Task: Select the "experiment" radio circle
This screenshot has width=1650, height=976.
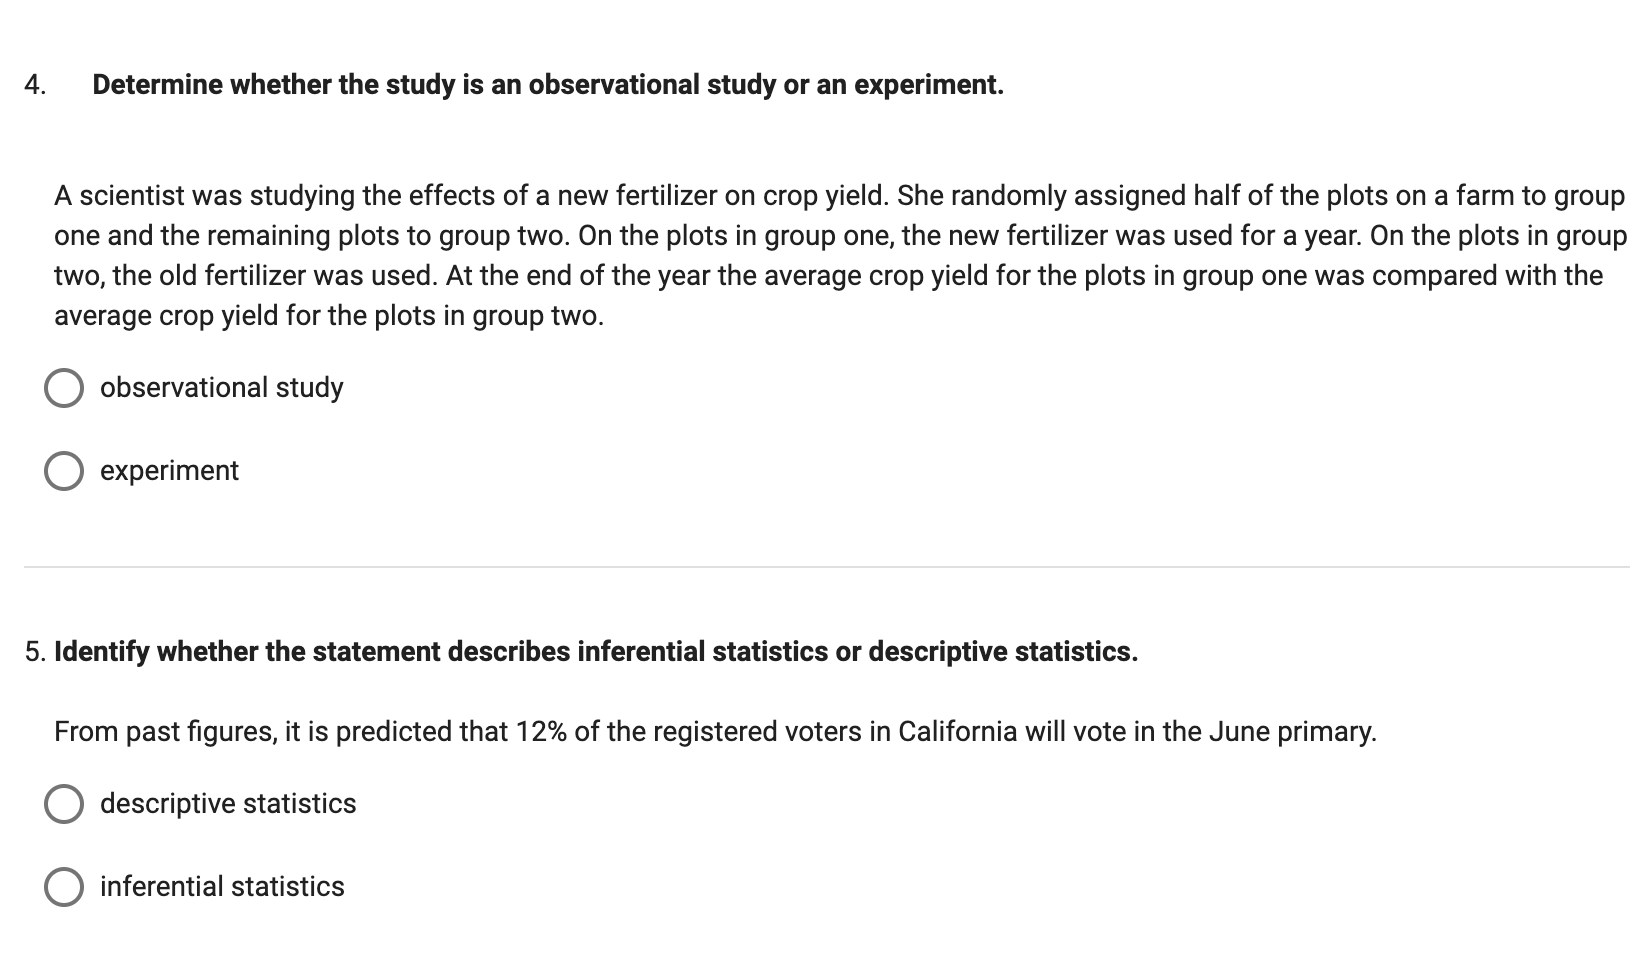Action: pyautogui.click(x=64, y=471)
